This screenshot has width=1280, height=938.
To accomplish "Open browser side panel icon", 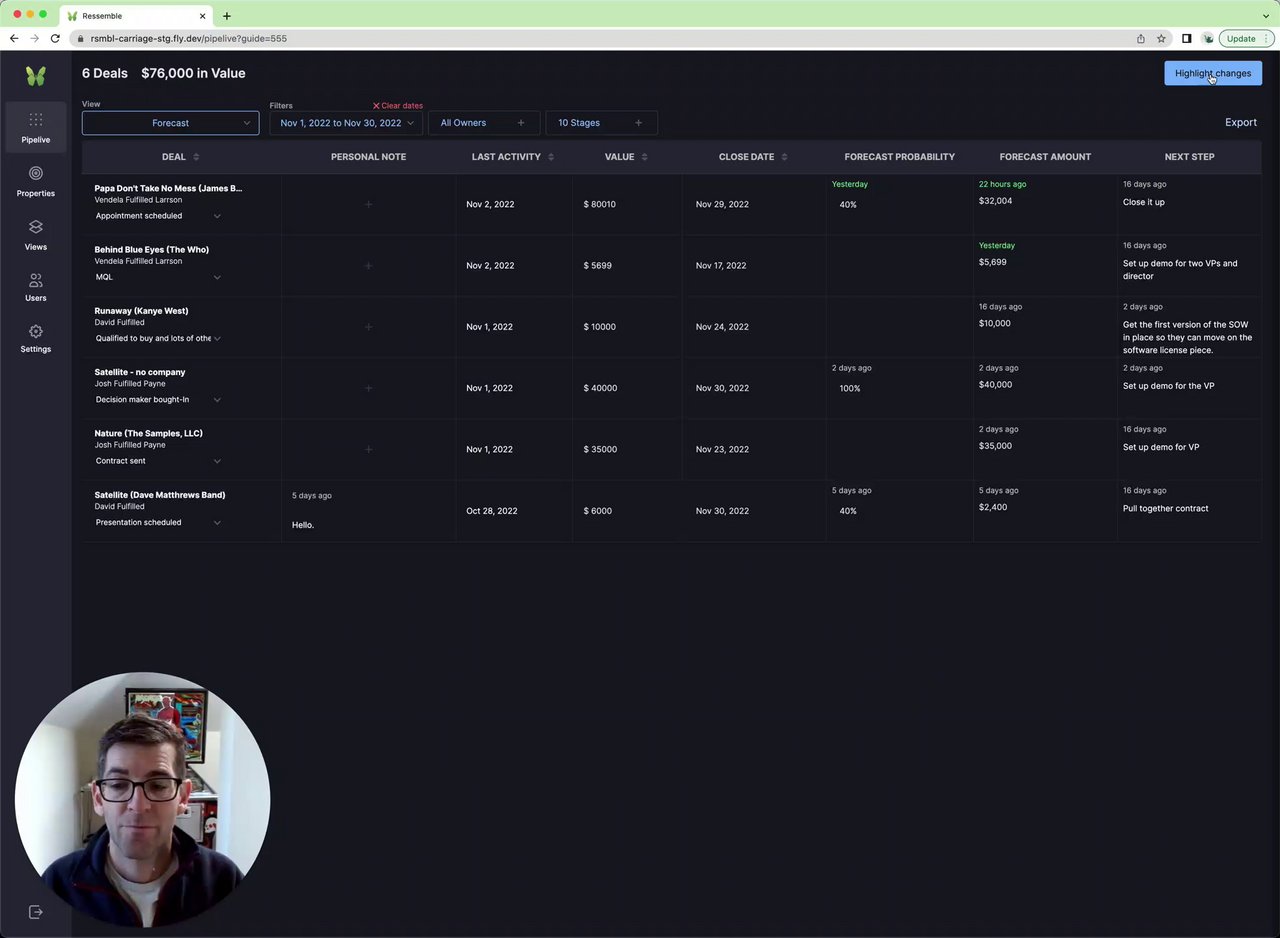I will tap(1186, 38).
